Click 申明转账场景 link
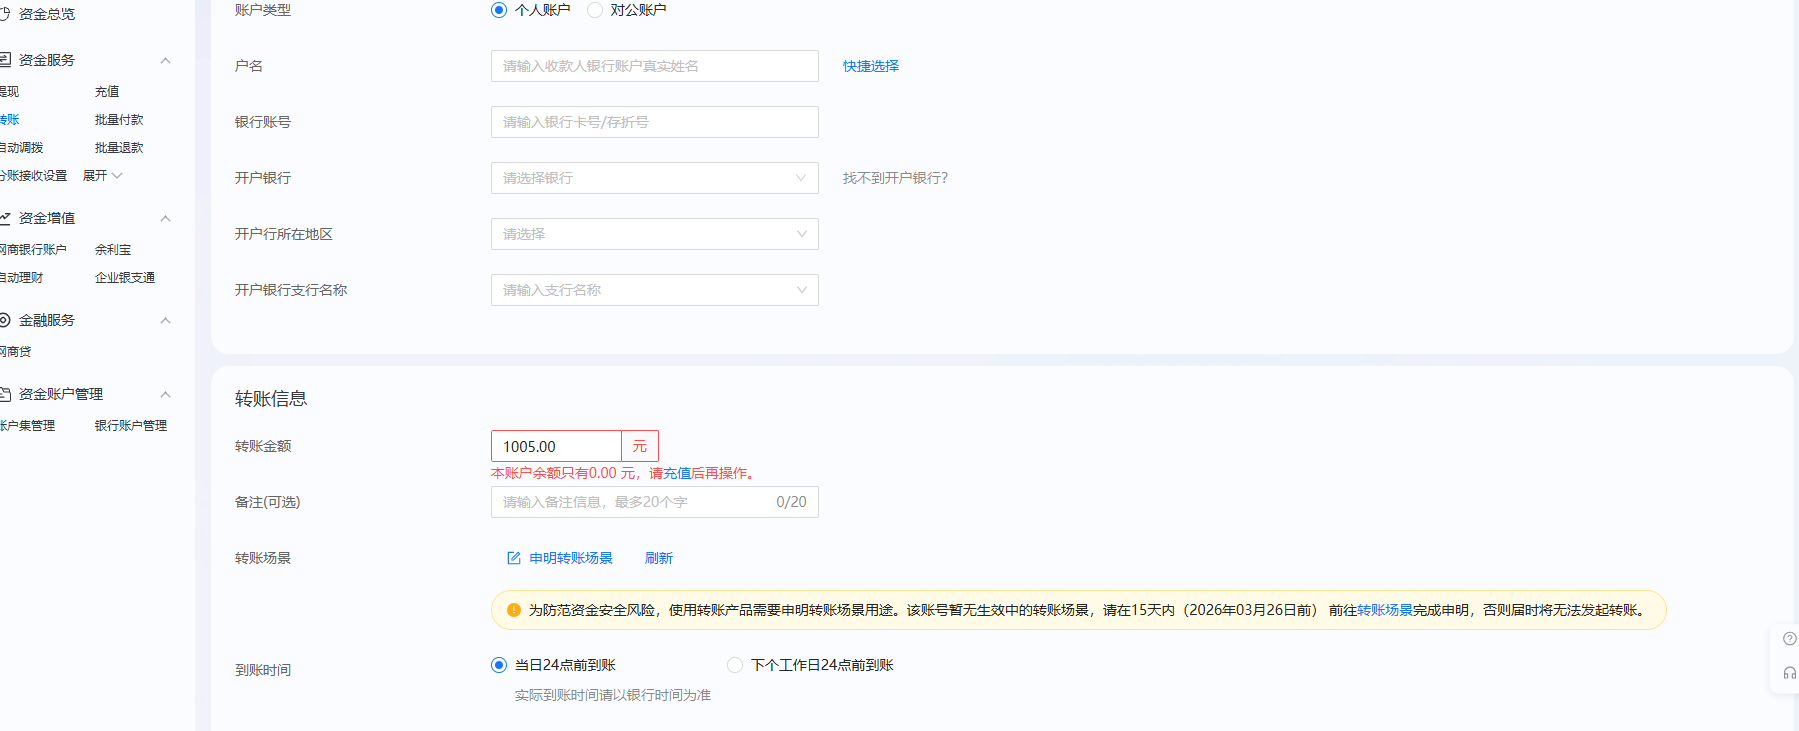The image size is (1799, 731). (x=571, y=558)
